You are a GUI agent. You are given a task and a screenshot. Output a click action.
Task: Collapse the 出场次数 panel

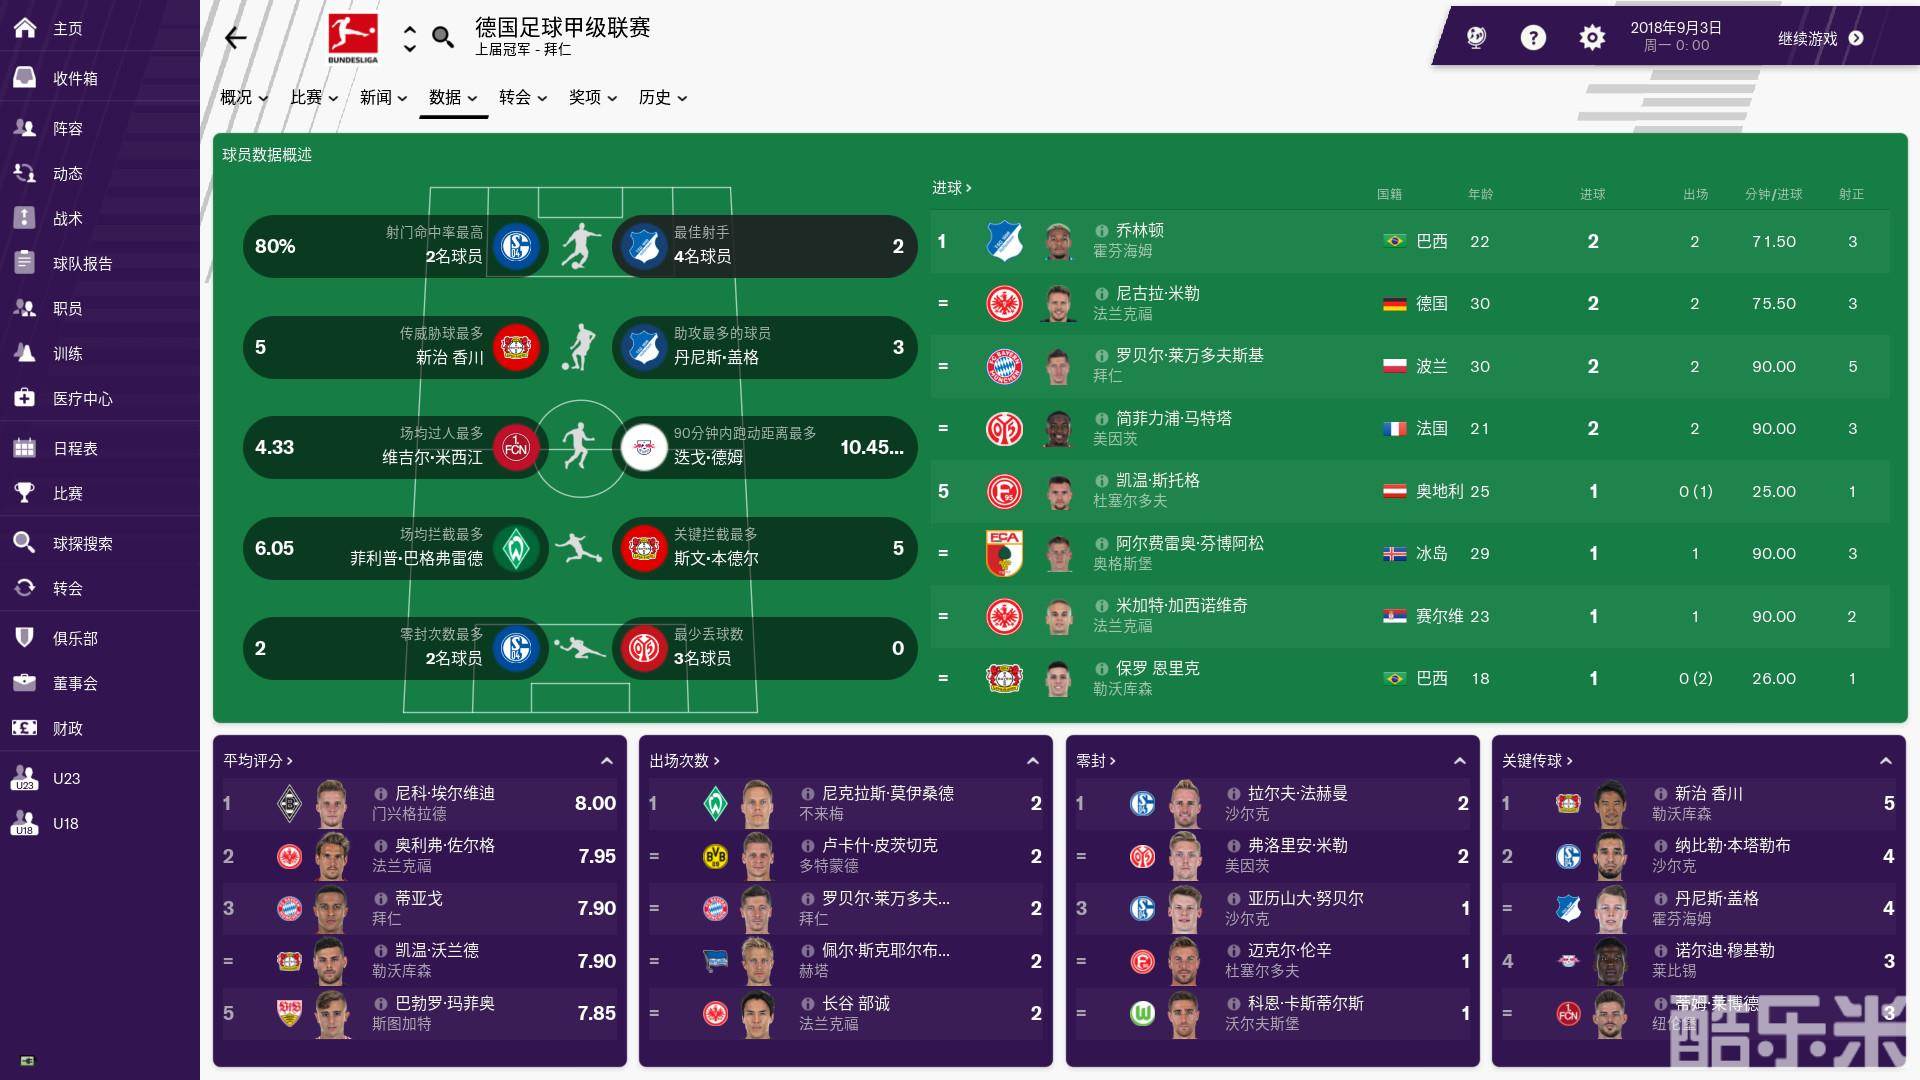pyautogui.click(x=1033, y=761)
